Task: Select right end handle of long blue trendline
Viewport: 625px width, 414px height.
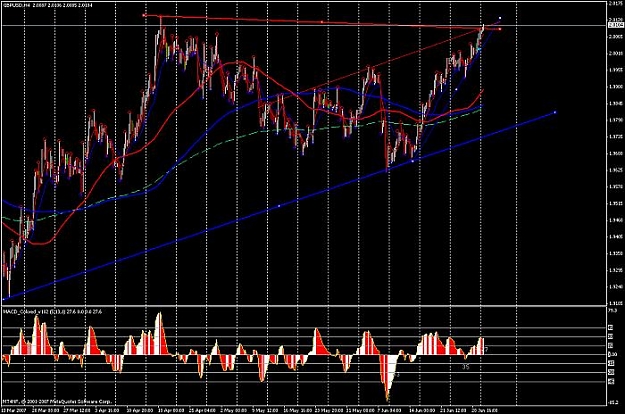Action: pyautogui.click(x=555, y=112)
